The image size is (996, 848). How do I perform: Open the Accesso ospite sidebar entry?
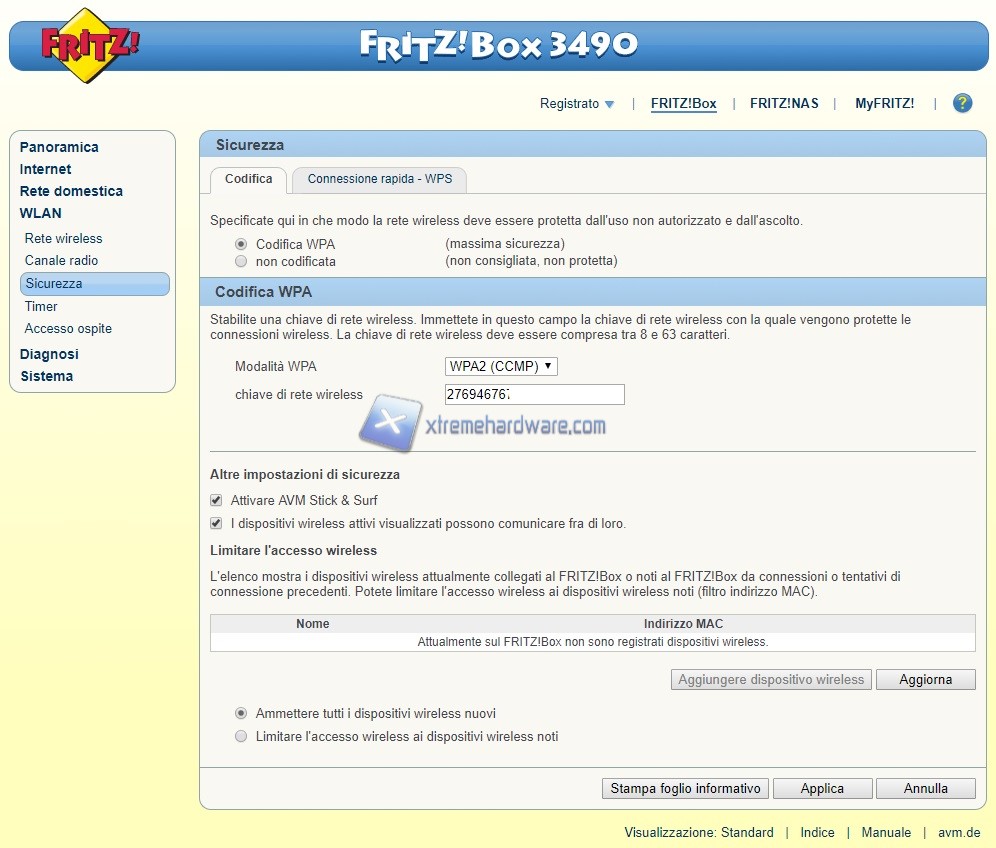pos(68,329)
